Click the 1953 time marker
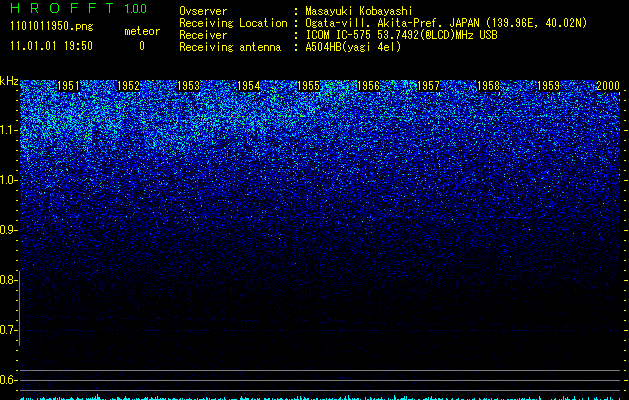This screenshot has width=629, height=400. click(x=189, y=86)
